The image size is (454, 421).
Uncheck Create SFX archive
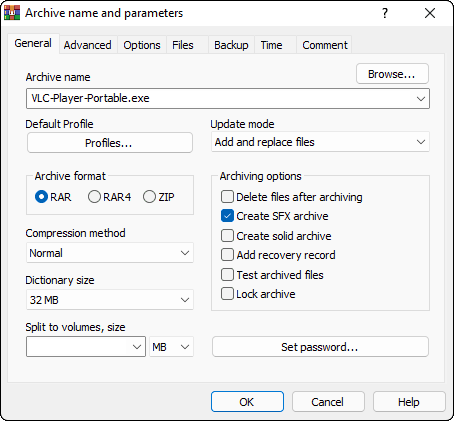(x=227, y=216)
